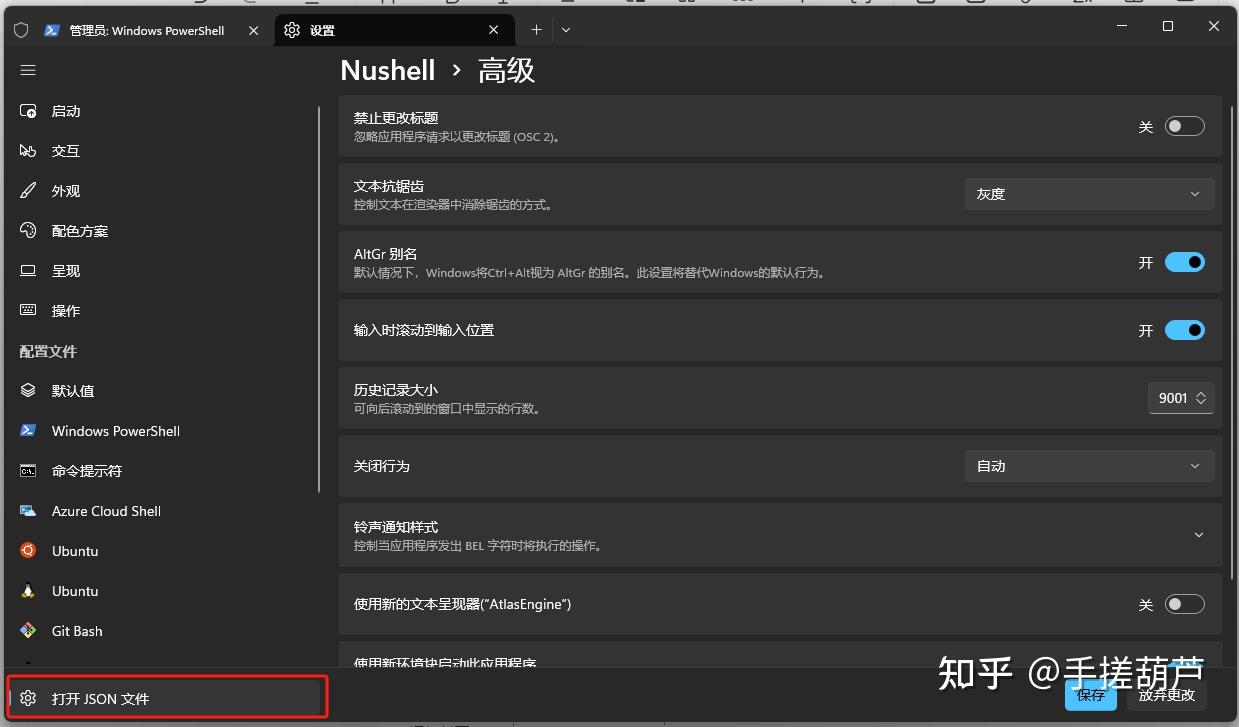The height and width of the screenshot is (727, 1239).
Task: Turn off 输入时滚动到输入位置
Action: click(1184, 329)
